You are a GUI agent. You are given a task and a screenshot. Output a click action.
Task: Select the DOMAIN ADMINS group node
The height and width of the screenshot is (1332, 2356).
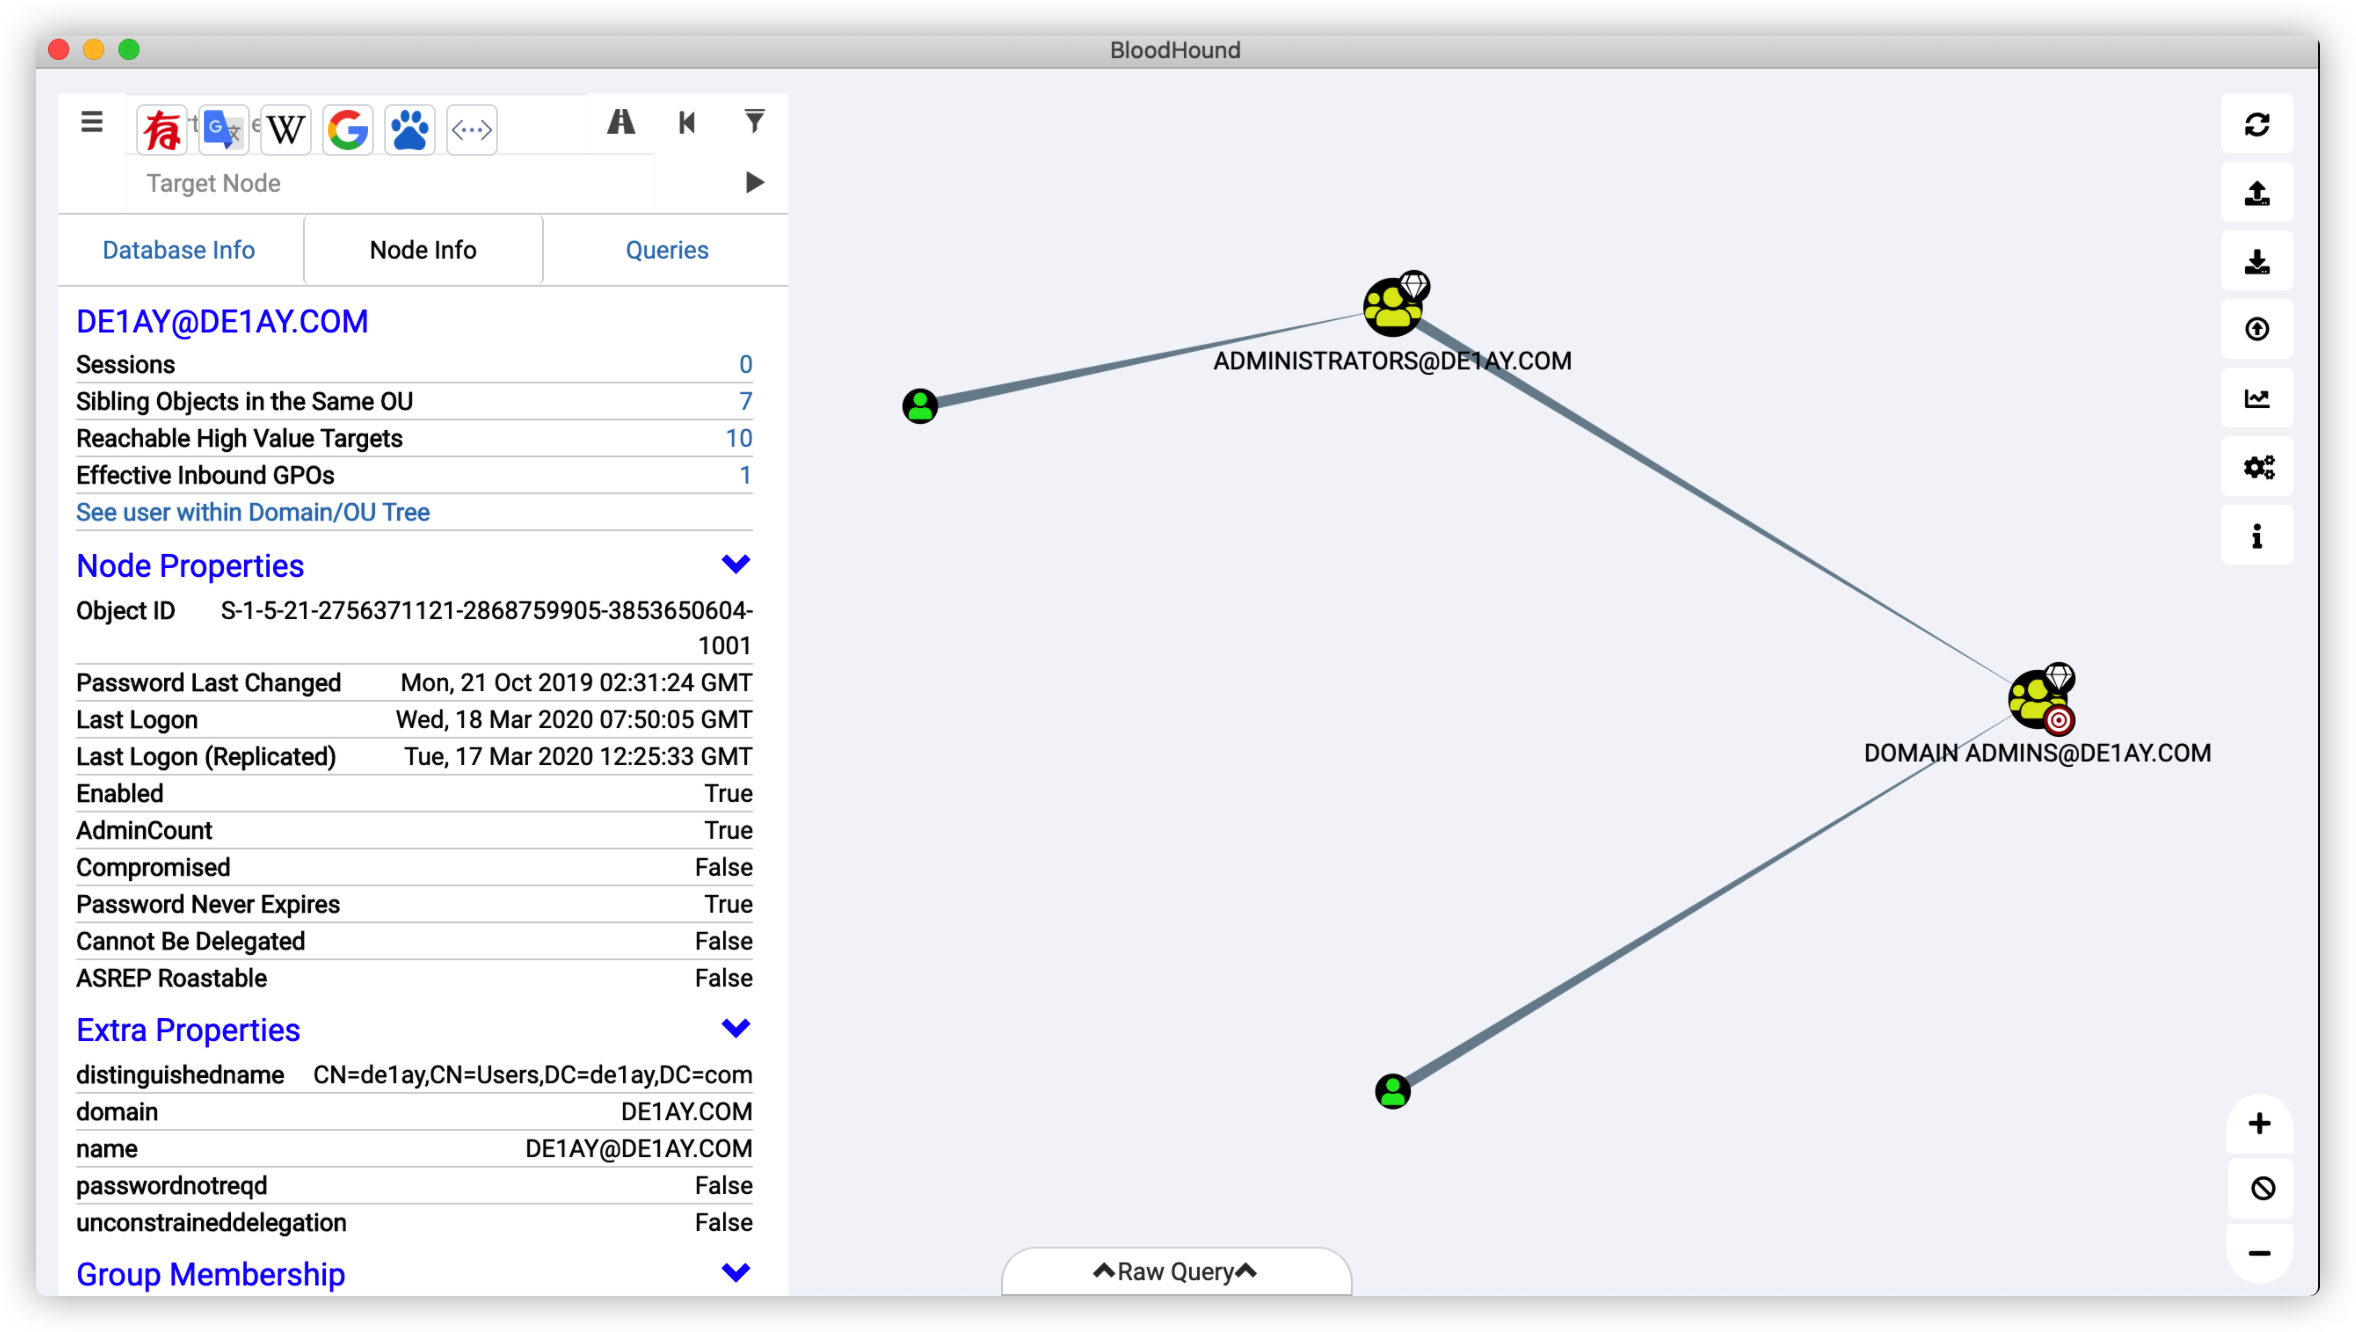(x=2039, y=699)
